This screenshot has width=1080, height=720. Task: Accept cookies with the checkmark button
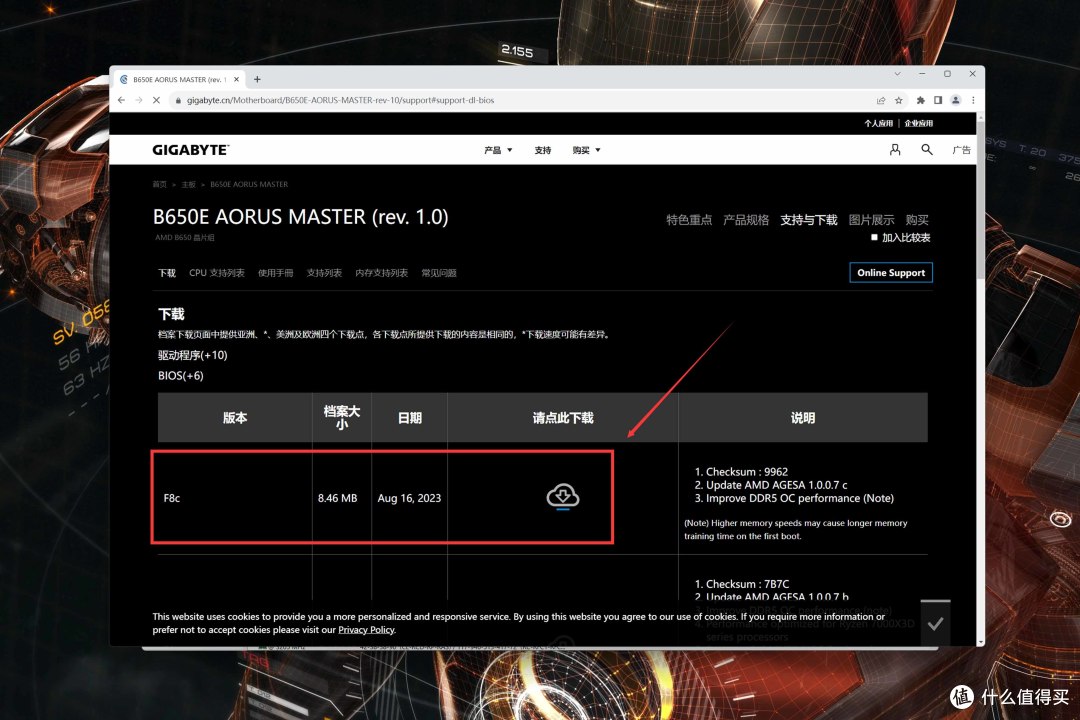coord(935,624)
